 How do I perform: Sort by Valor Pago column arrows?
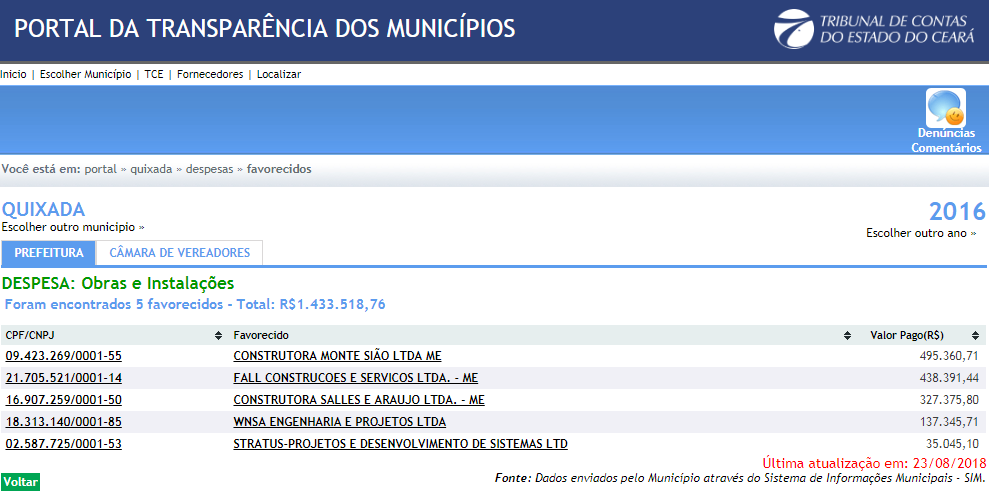pyautogui.click(x=980, y=335)
